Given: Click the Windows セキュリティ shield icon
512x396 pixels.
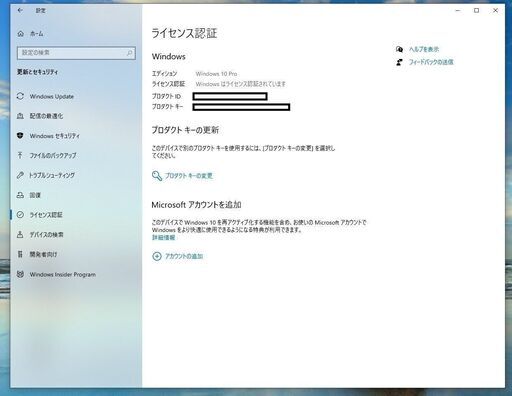Looking at the screenshot, I should click(x=20, y=136).
